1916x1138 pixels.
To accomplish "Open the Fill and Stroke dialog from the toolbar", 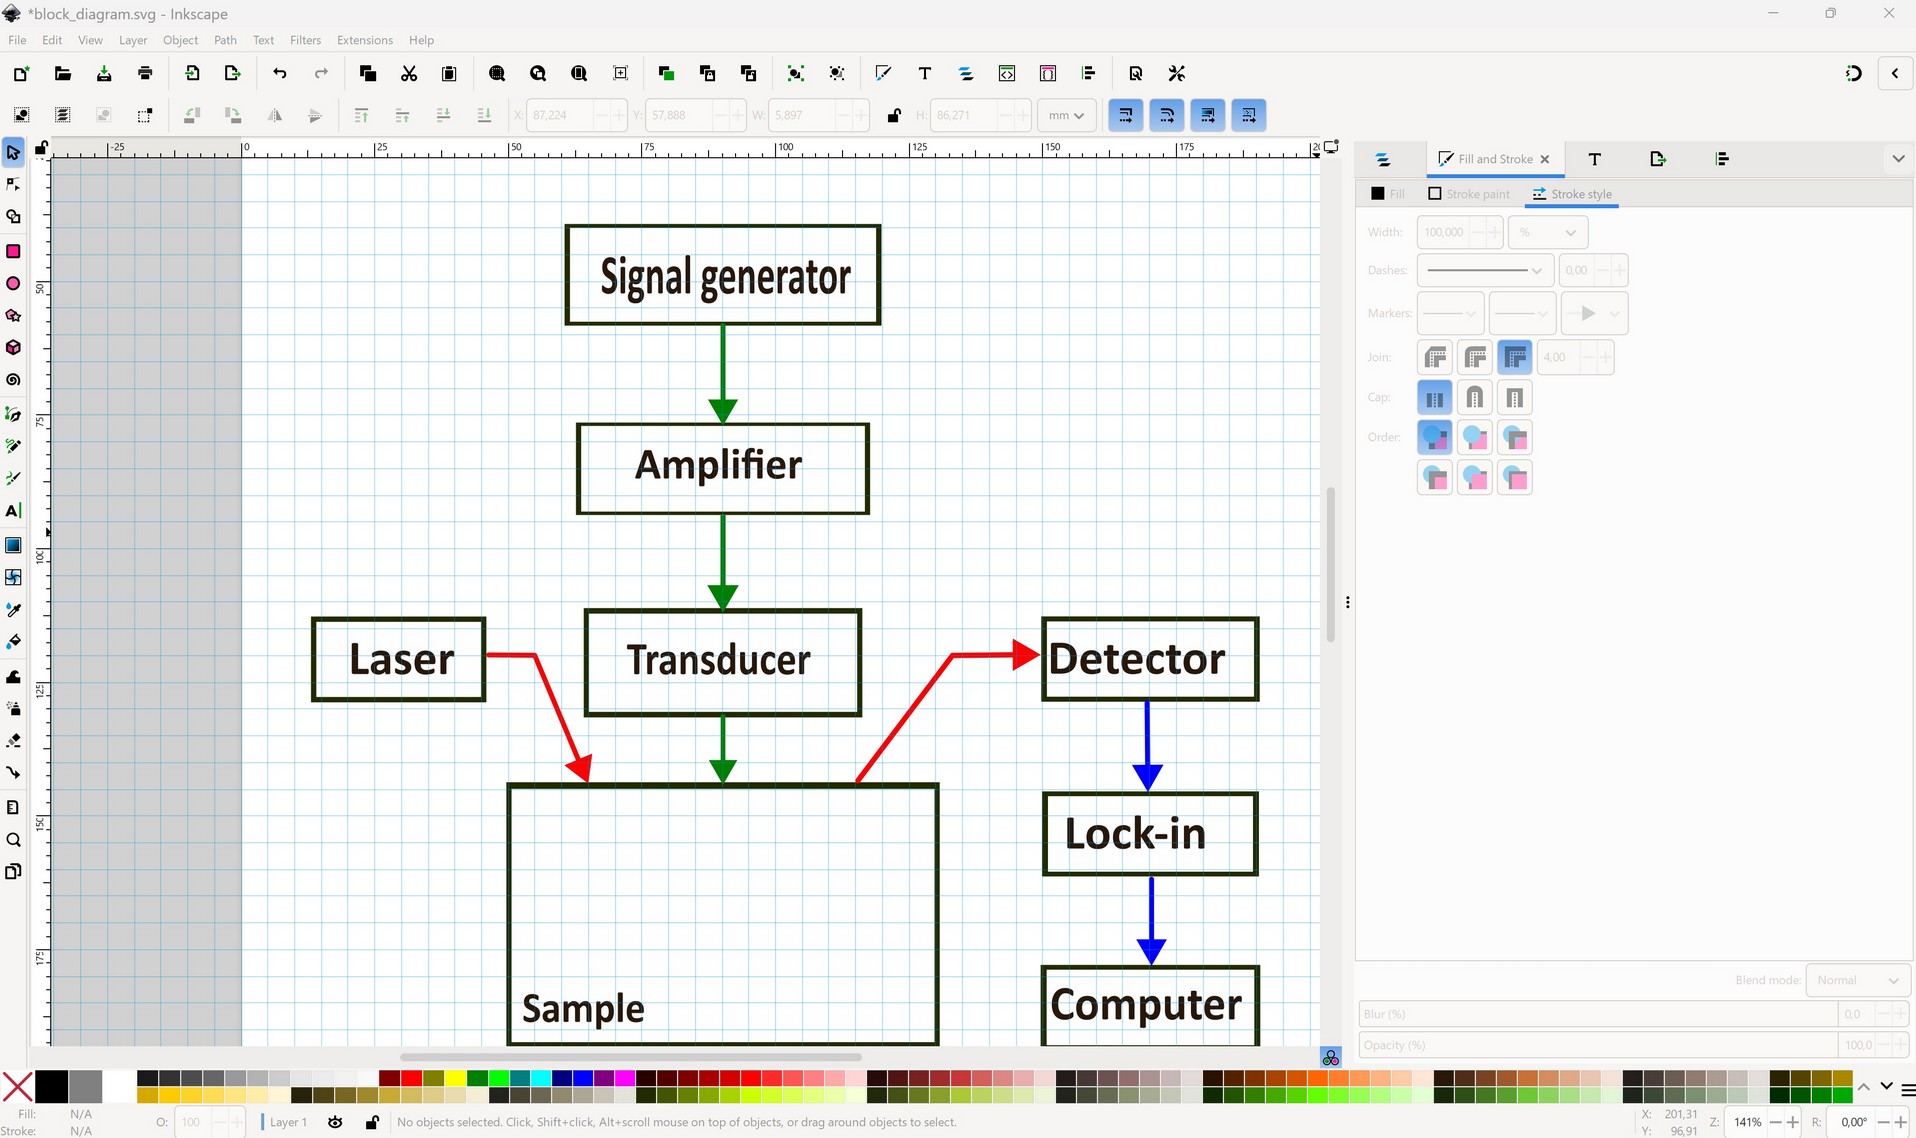I will pyautogui.click(x=883, y=73).
